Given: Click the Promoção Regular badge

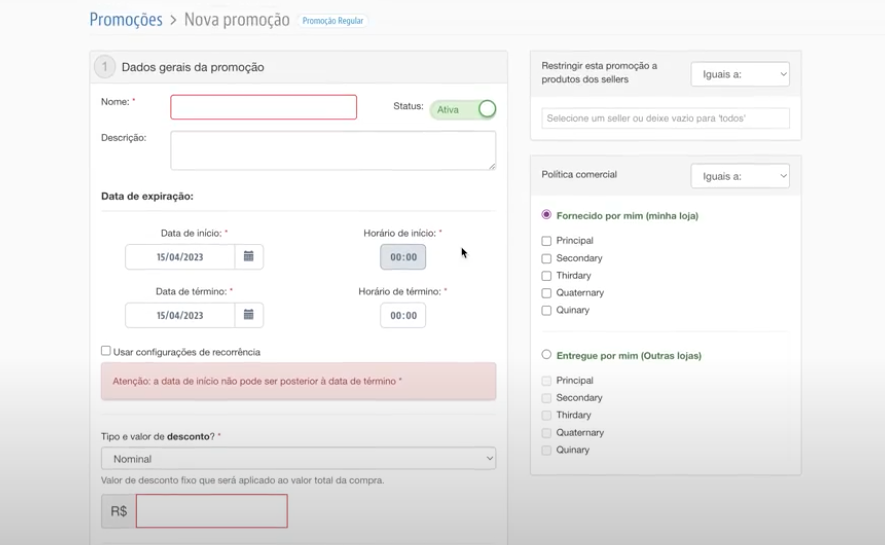Looking at the screenshot, I should [x=332, y=21].
